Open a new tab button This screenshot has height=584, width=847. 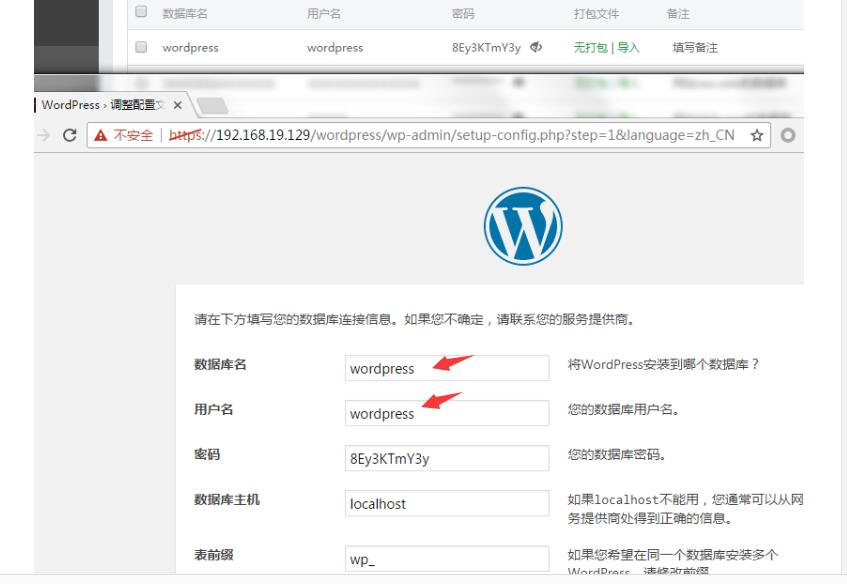point(212,106)
